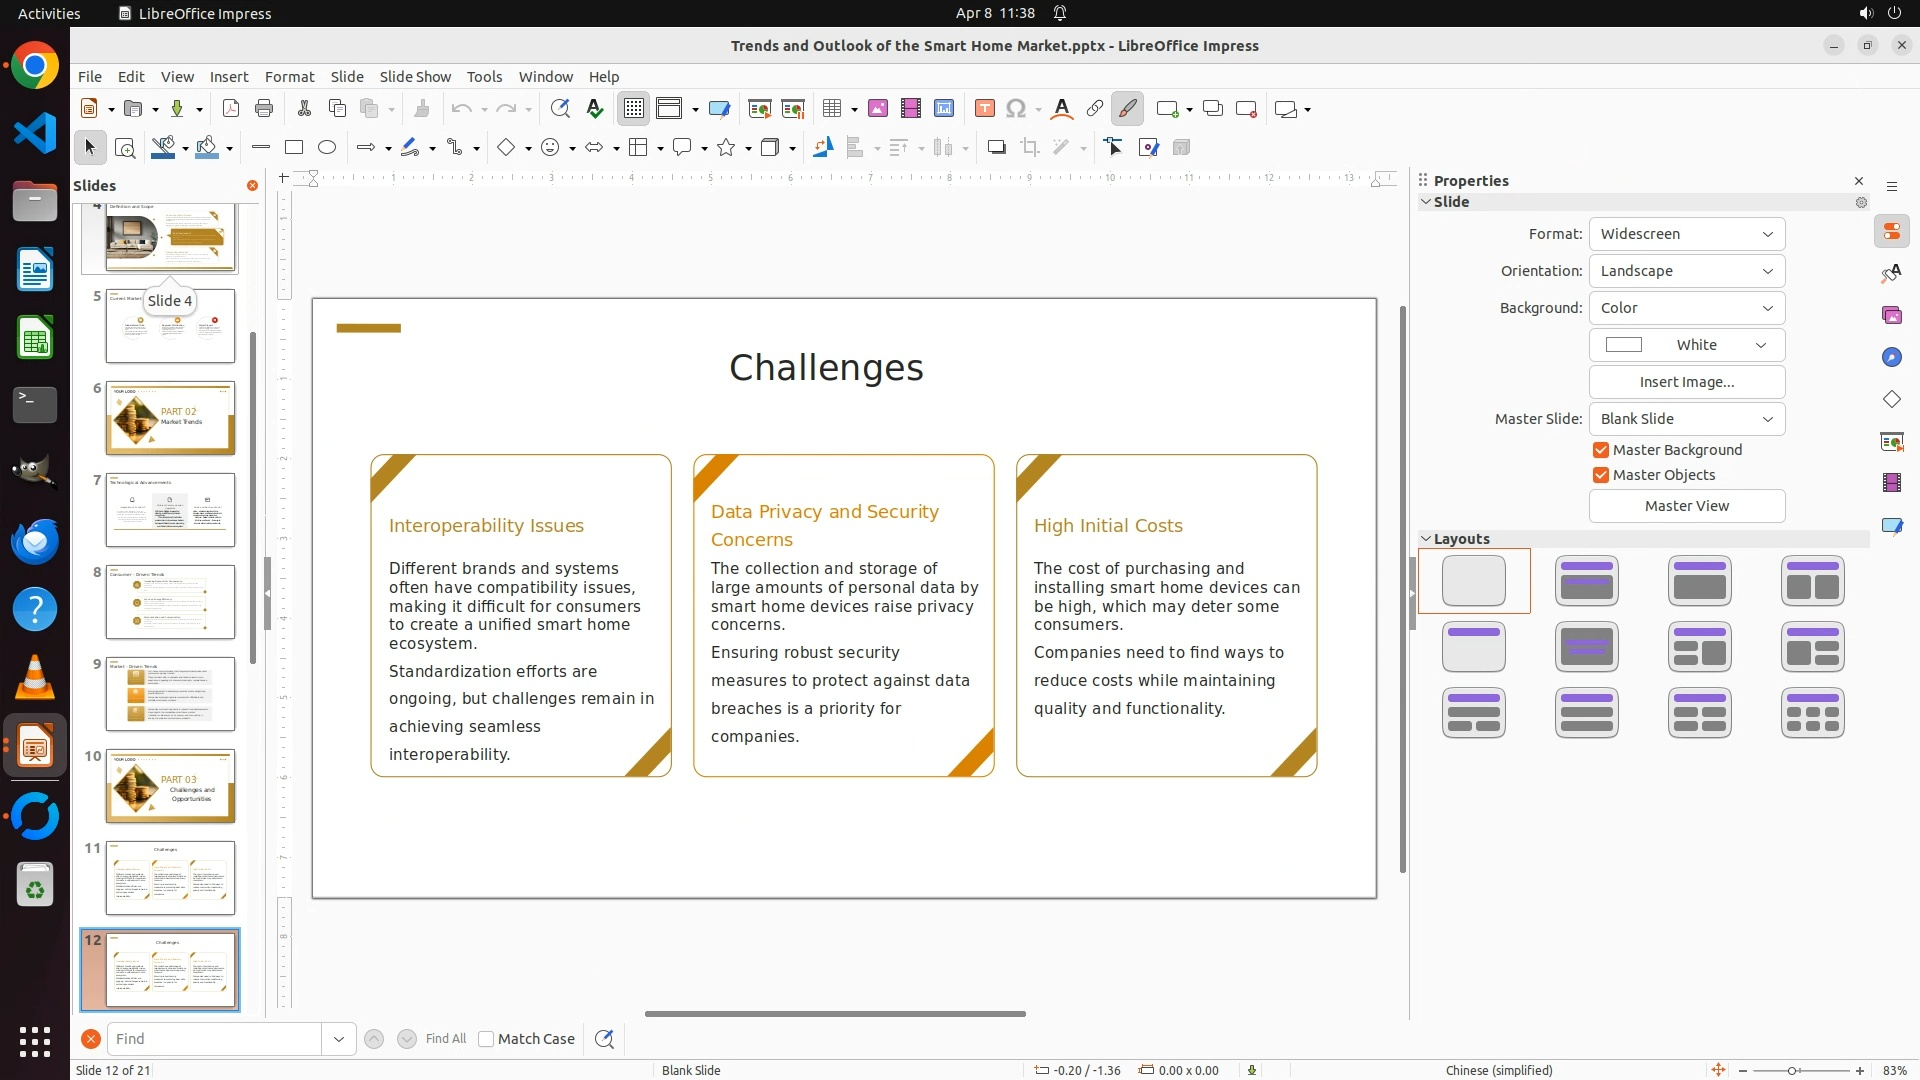Open the Slide Show menu
The height and width of the screenshot is (1080, 1920).
click(415, 77)
